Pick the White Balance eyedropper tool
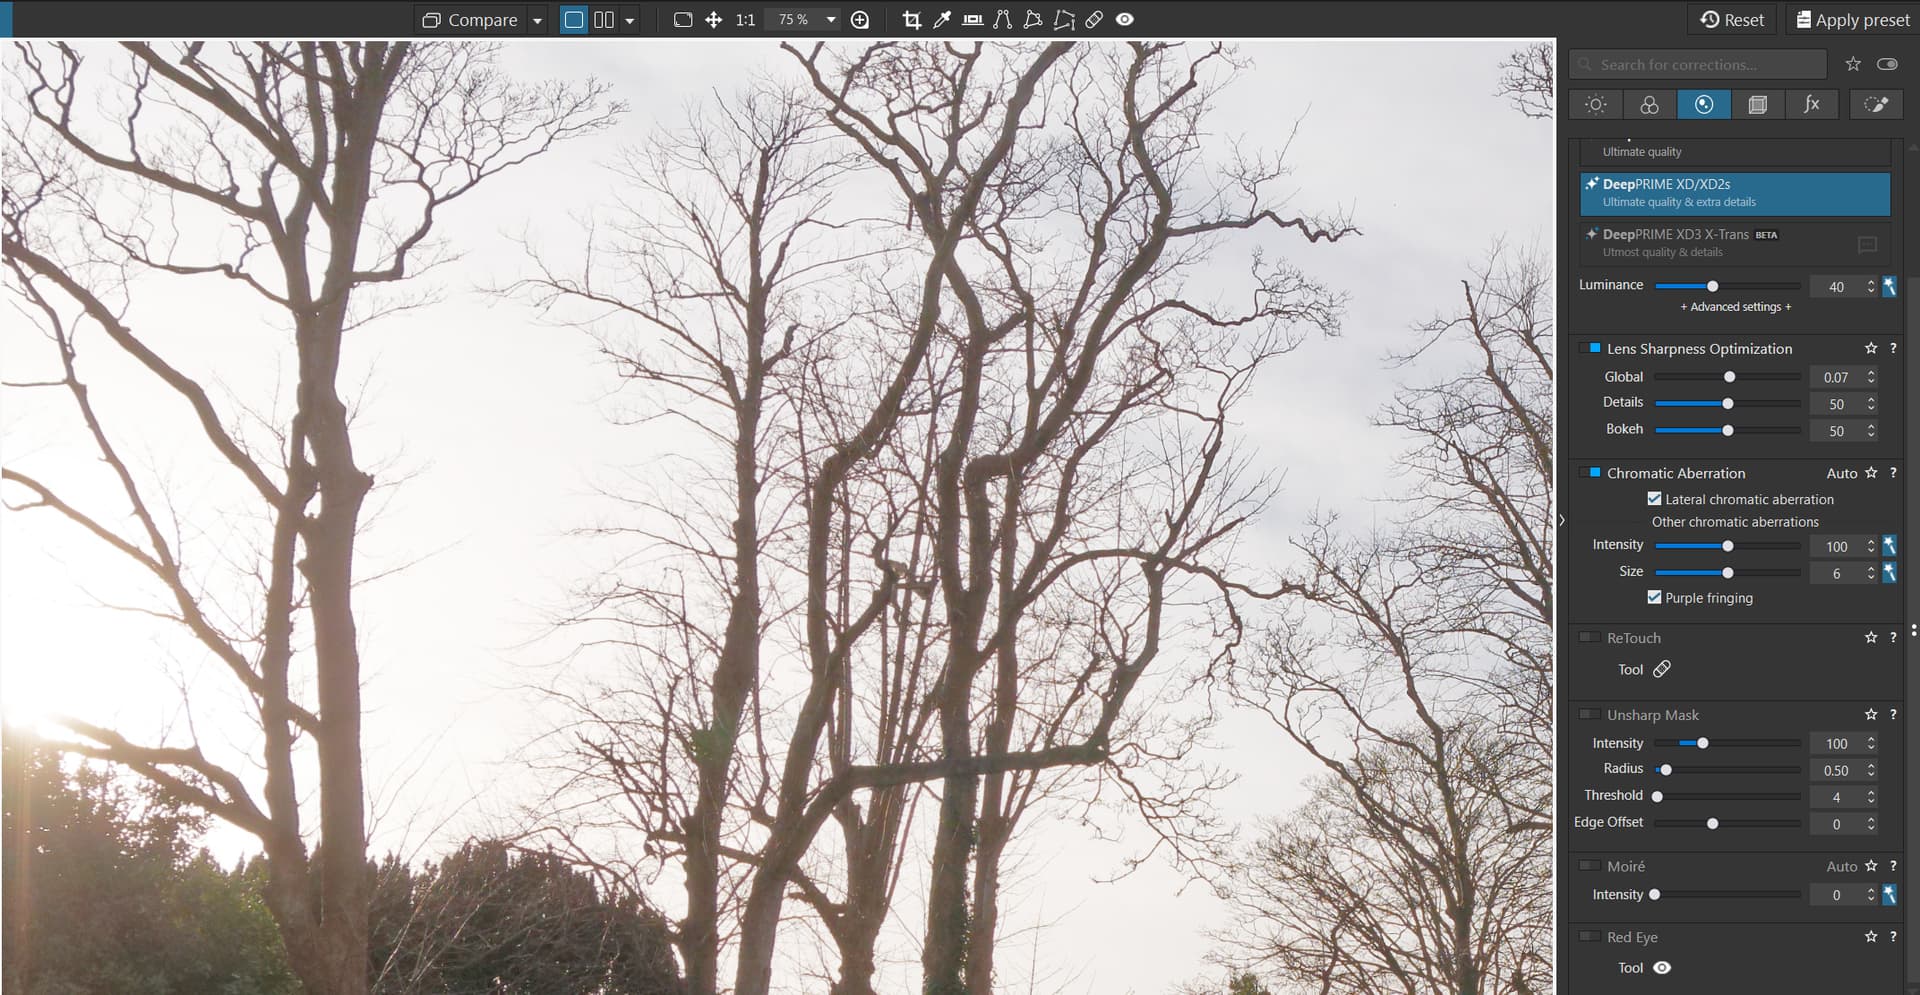Viewport: 1920px width, 995px height. [941, 20]
